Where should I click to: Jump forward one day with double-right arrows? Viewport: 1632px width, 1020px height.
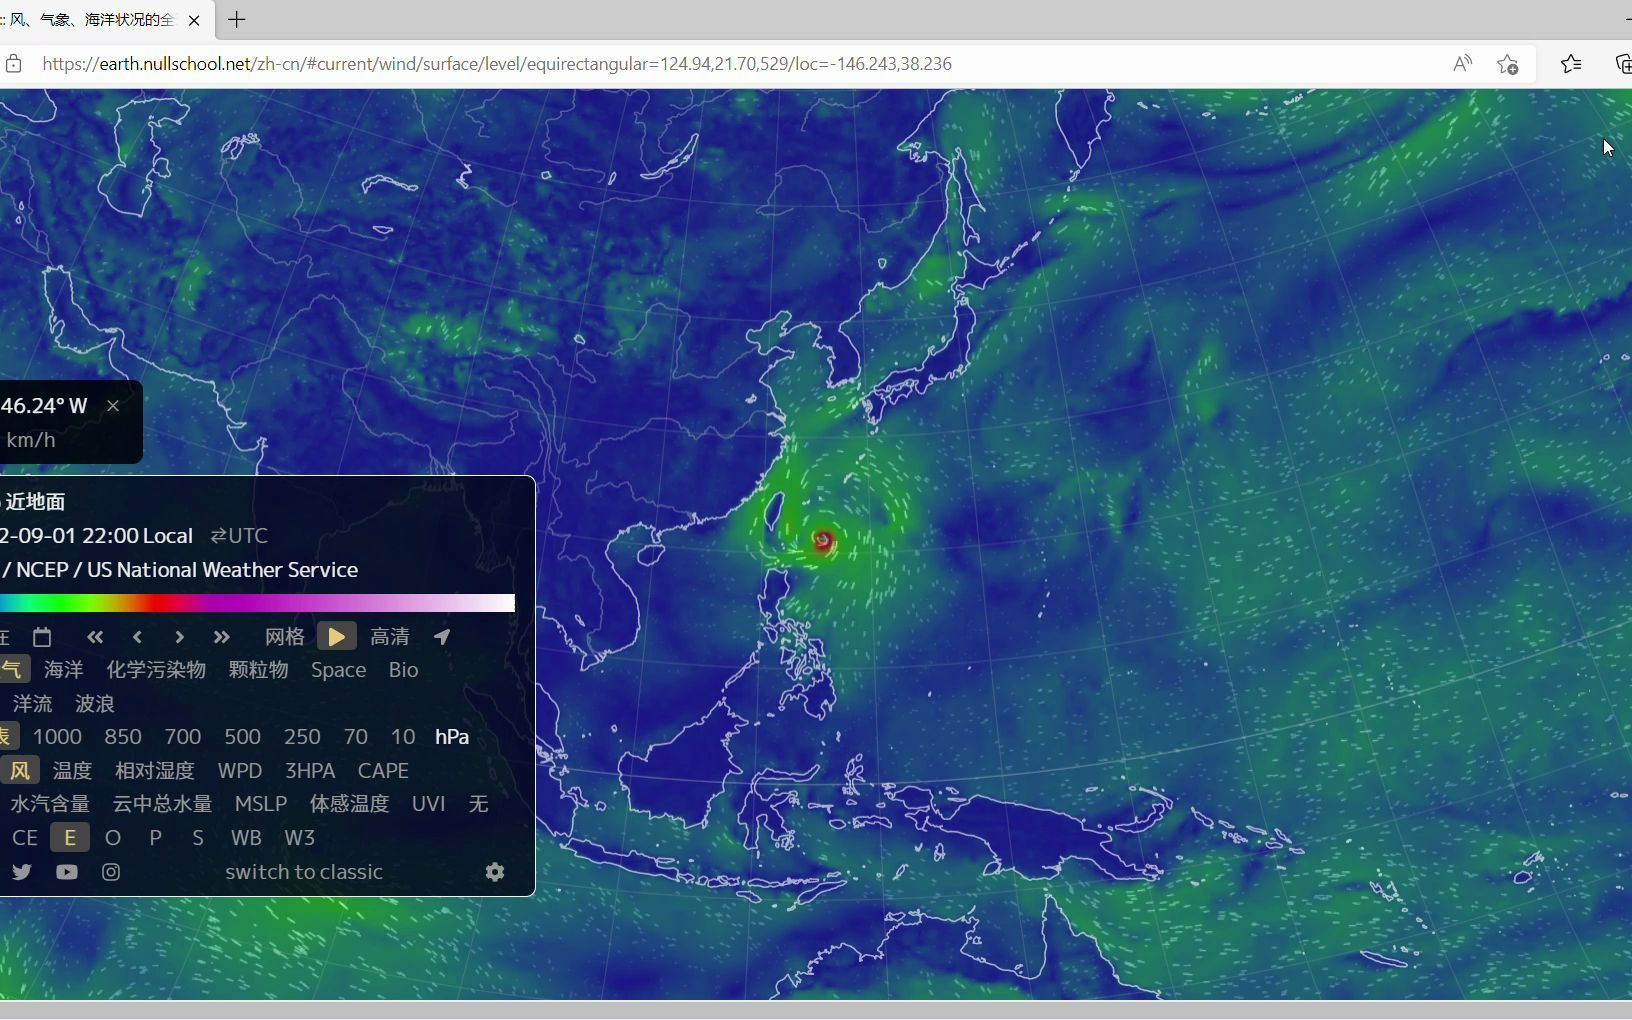point(221,637)
